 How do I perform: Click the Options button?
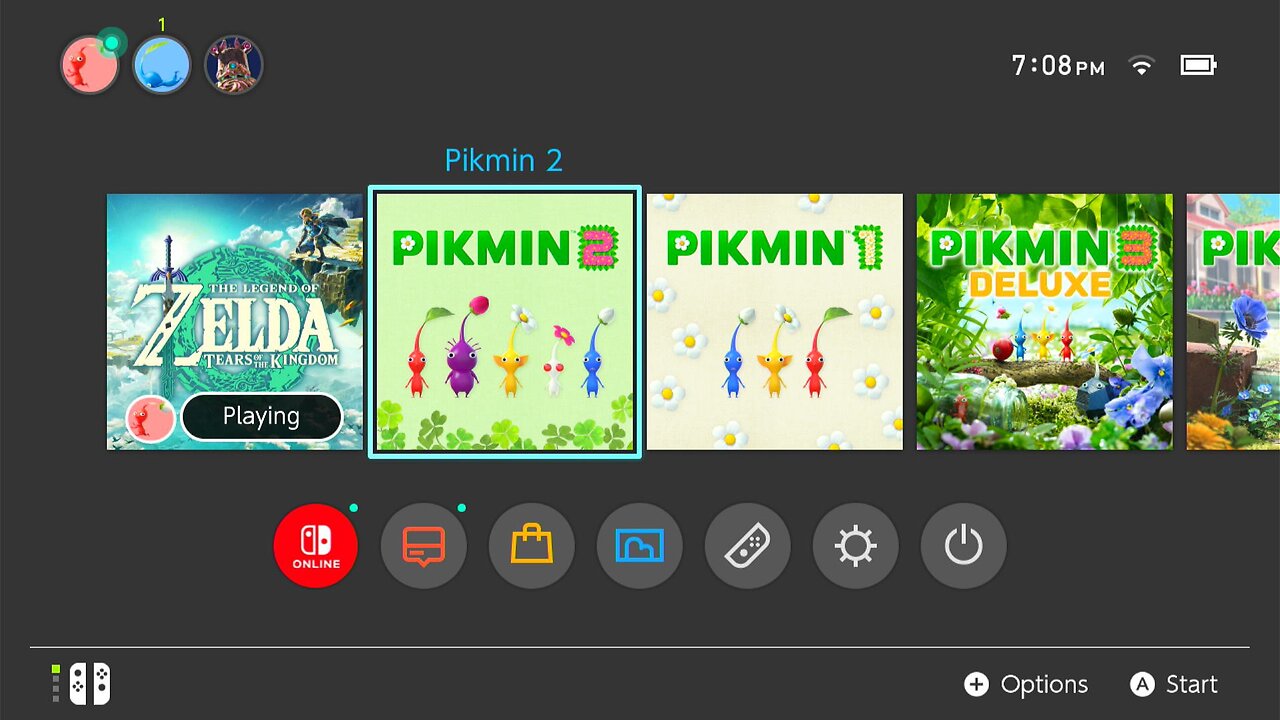click(x=1026, y=684)
